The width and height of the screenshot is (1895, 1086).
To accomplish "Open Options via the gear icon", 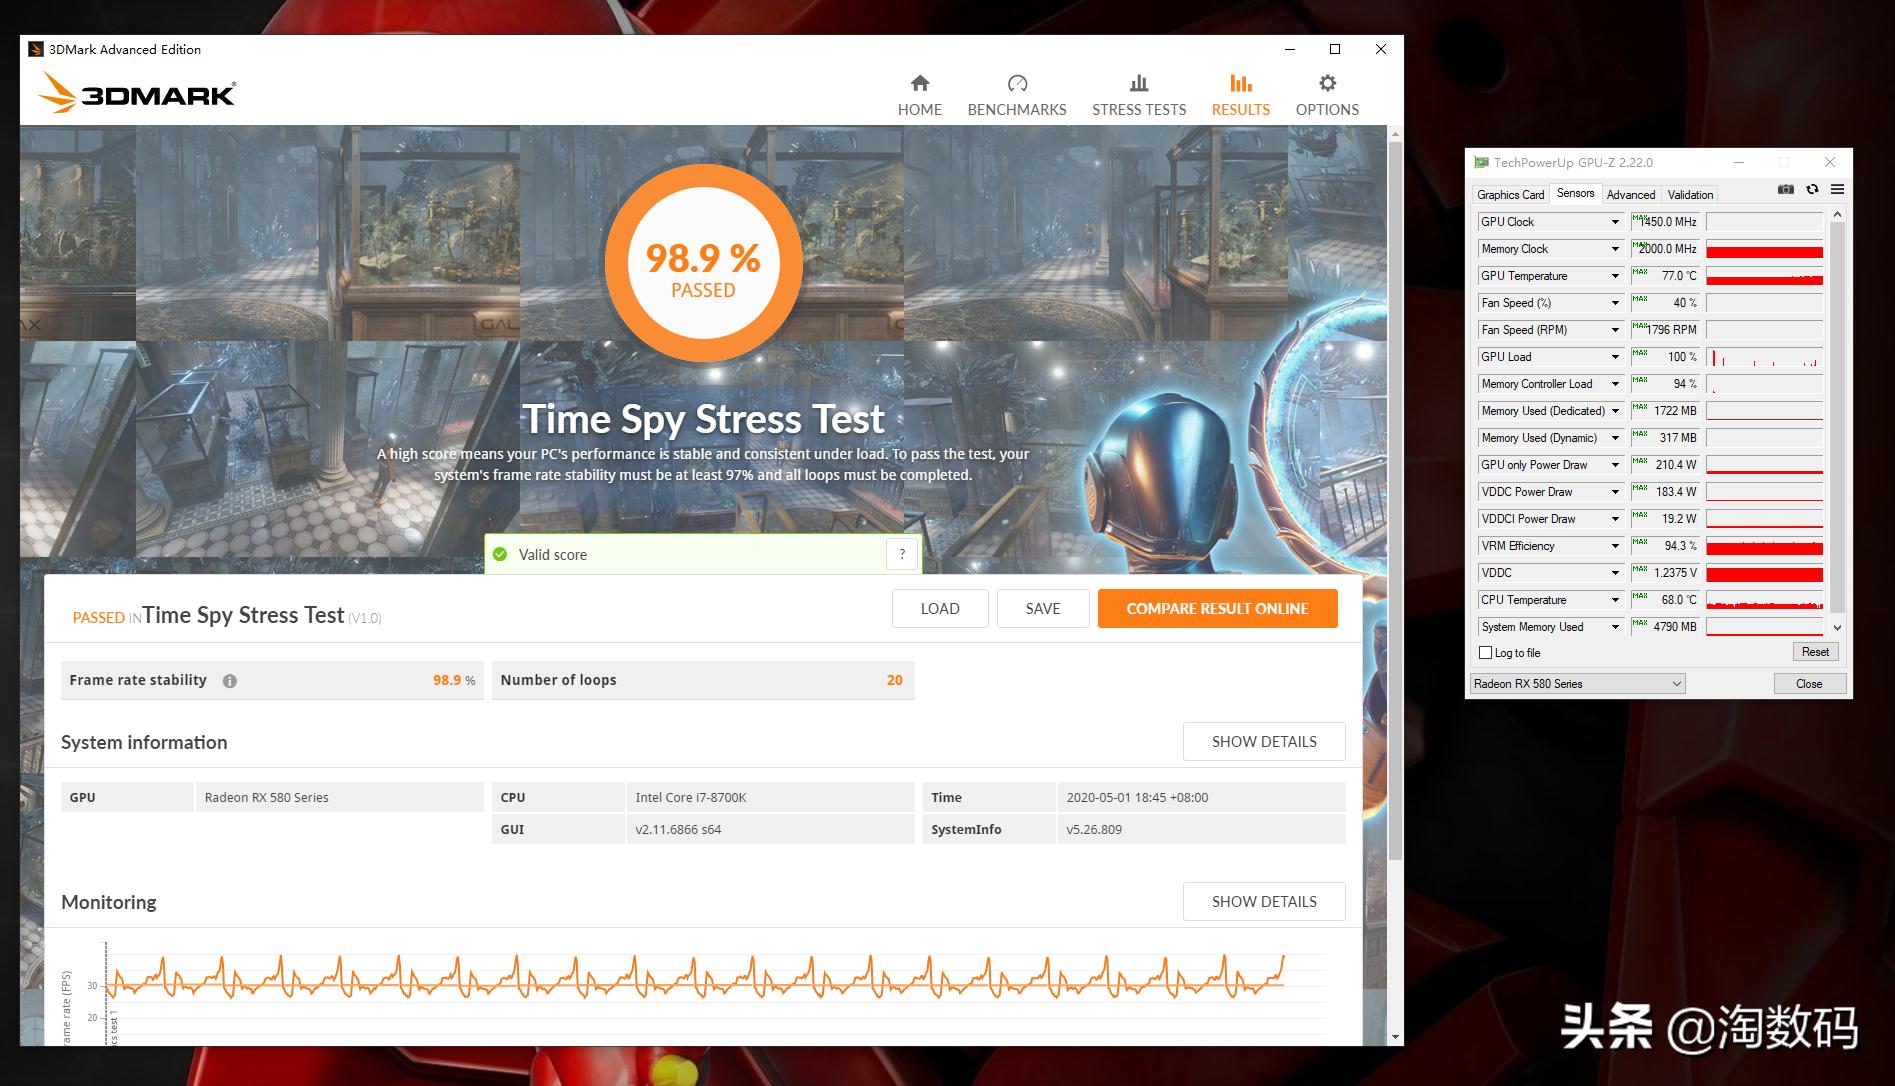I will (x=1326, y=83).
